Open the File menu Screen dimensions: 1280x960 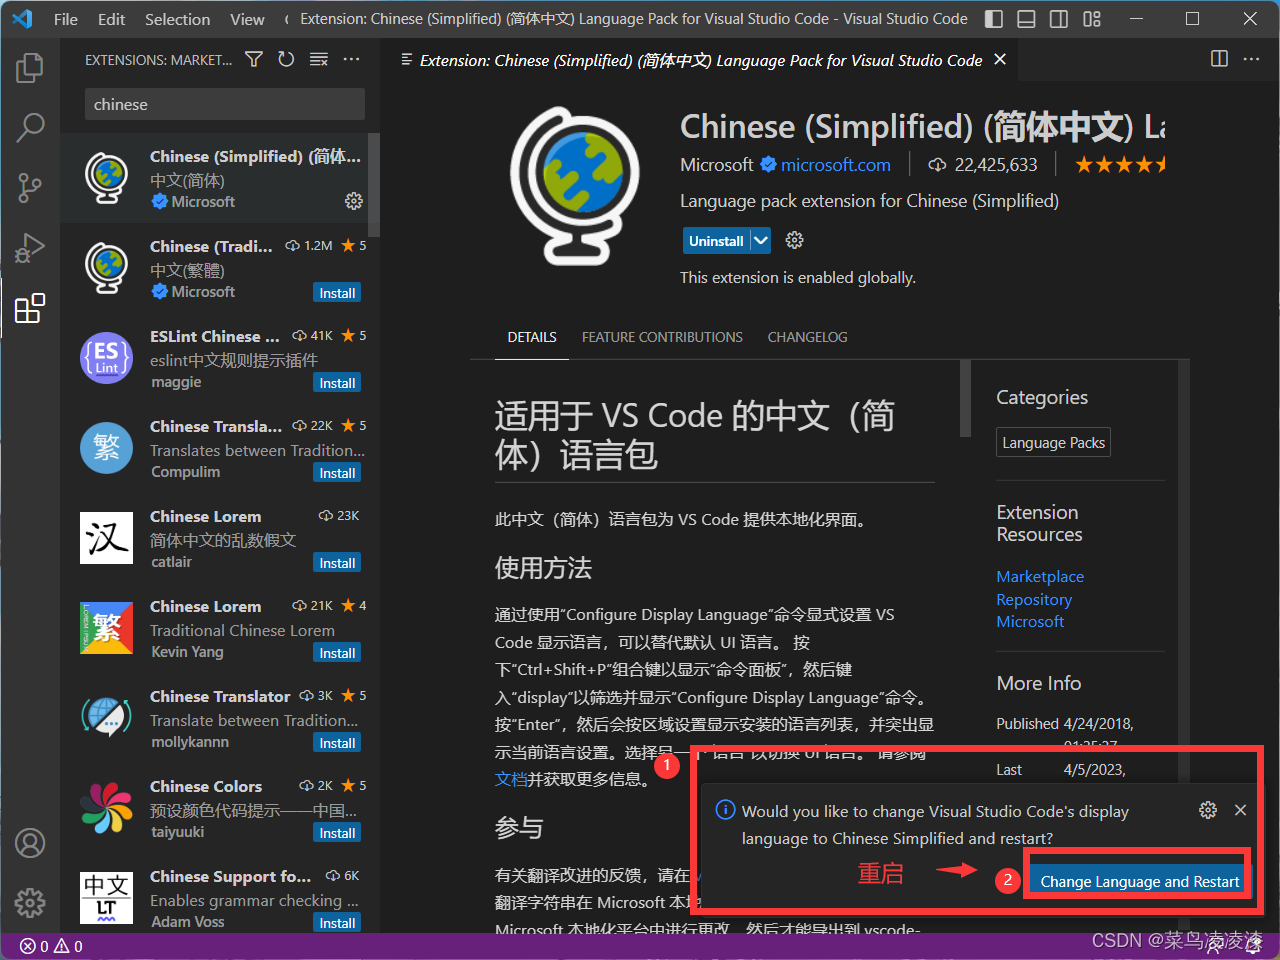pyautogui.click(x=66, y=19)
